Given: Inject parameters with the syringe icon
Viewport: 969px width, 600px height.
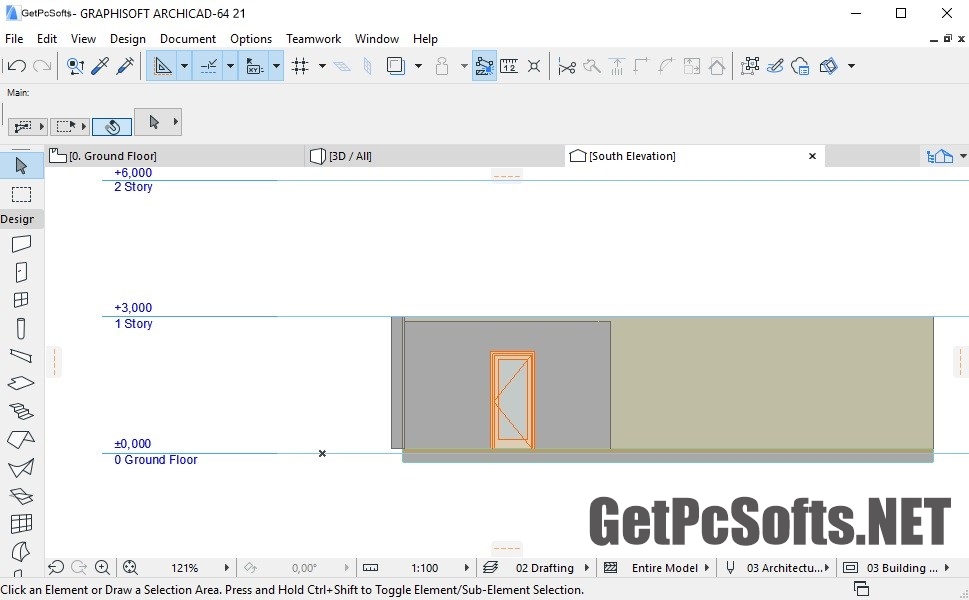Looking at the screenshot, I should (x=125, y=65).
